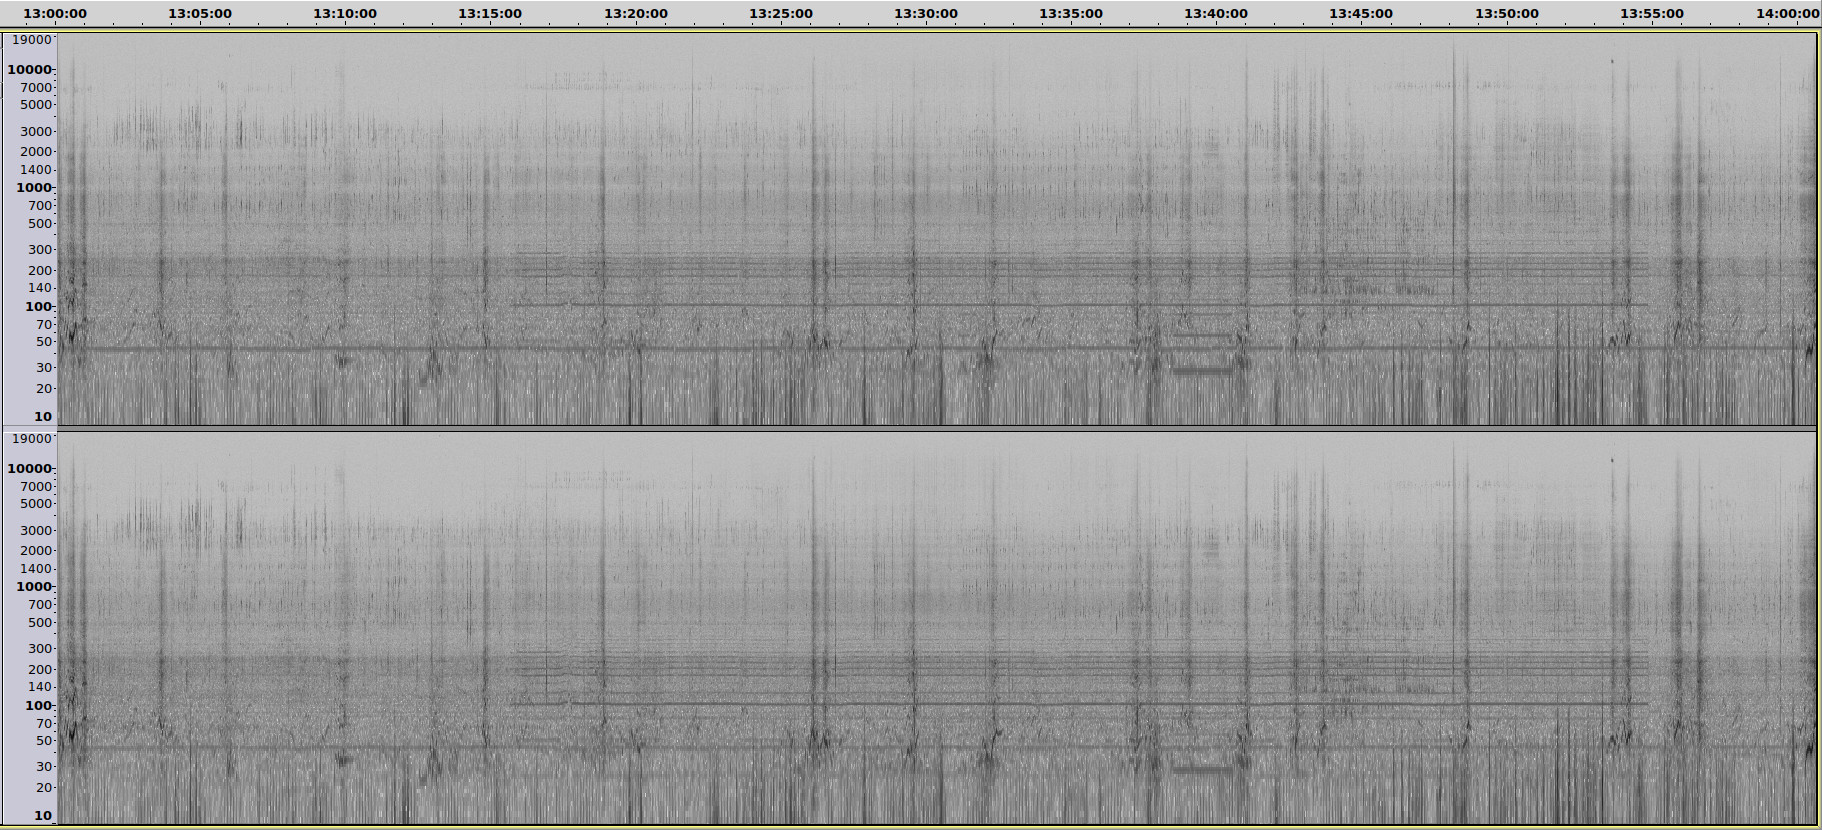Click the 13:25:00 time ruler label
The height and width of the screenshot is (830, 1822).
click(781, 14)
